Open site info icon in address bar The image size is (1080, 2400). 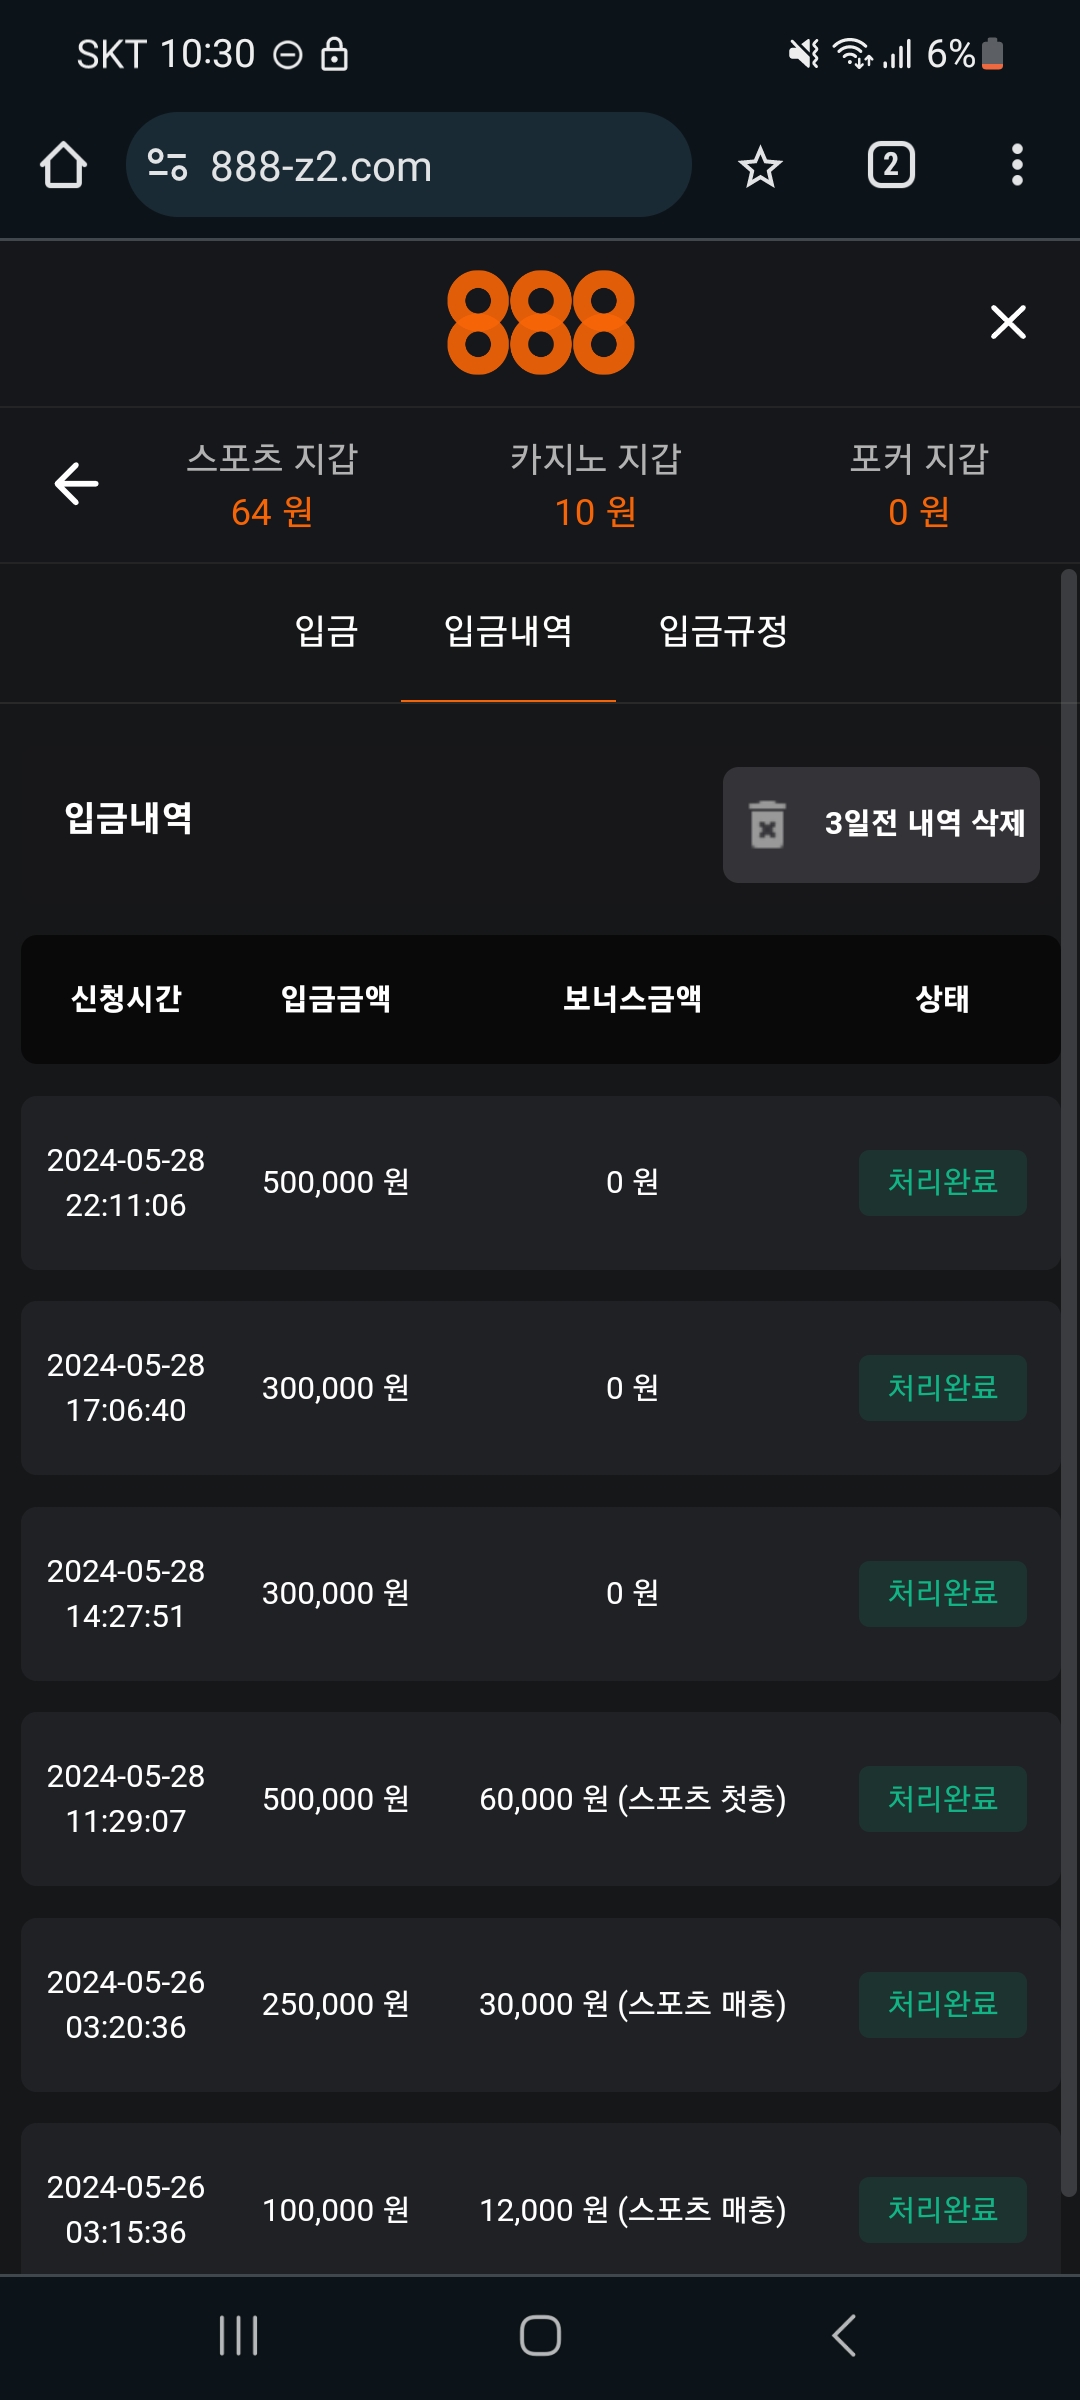tap(167, 165)
